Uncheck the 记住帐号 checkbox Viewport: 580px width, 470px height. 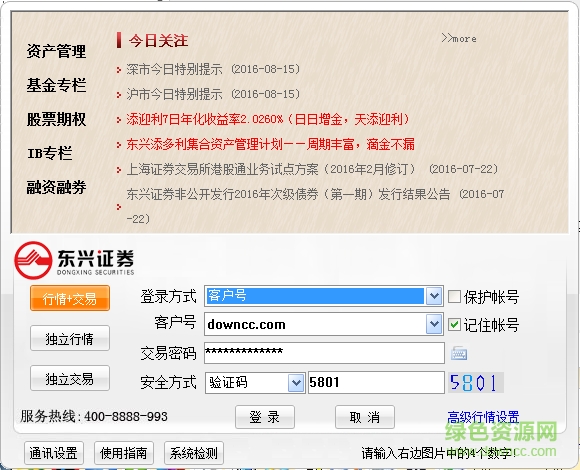[x=454, y=325]
